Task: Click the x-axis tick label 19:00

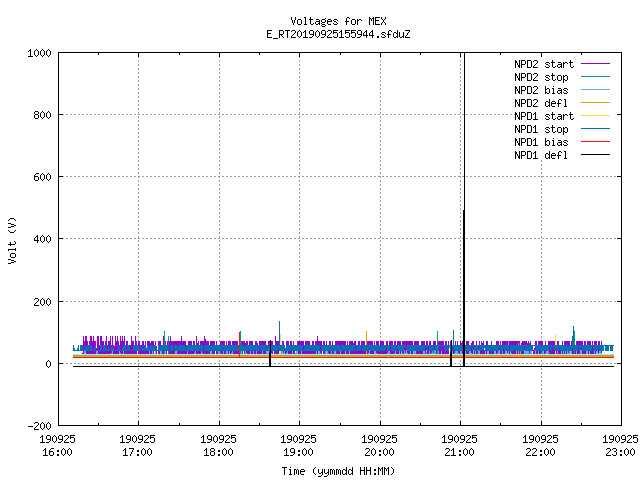Action: tap(298, 453)
